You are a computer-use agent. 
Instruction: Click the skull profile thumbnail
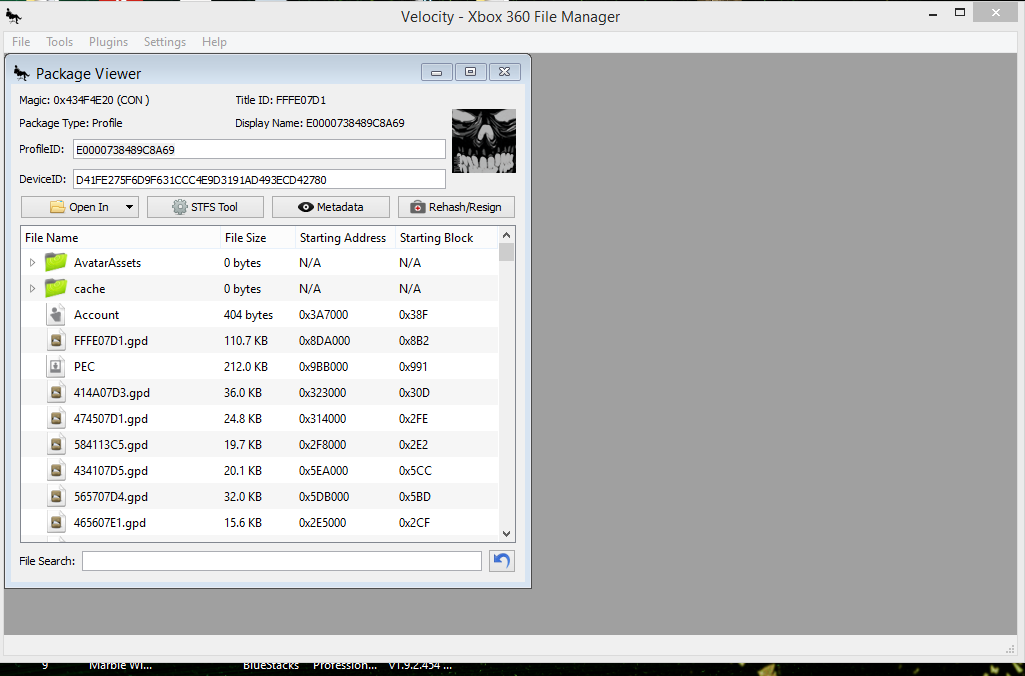pyautogui.click(x=484, y=141)
